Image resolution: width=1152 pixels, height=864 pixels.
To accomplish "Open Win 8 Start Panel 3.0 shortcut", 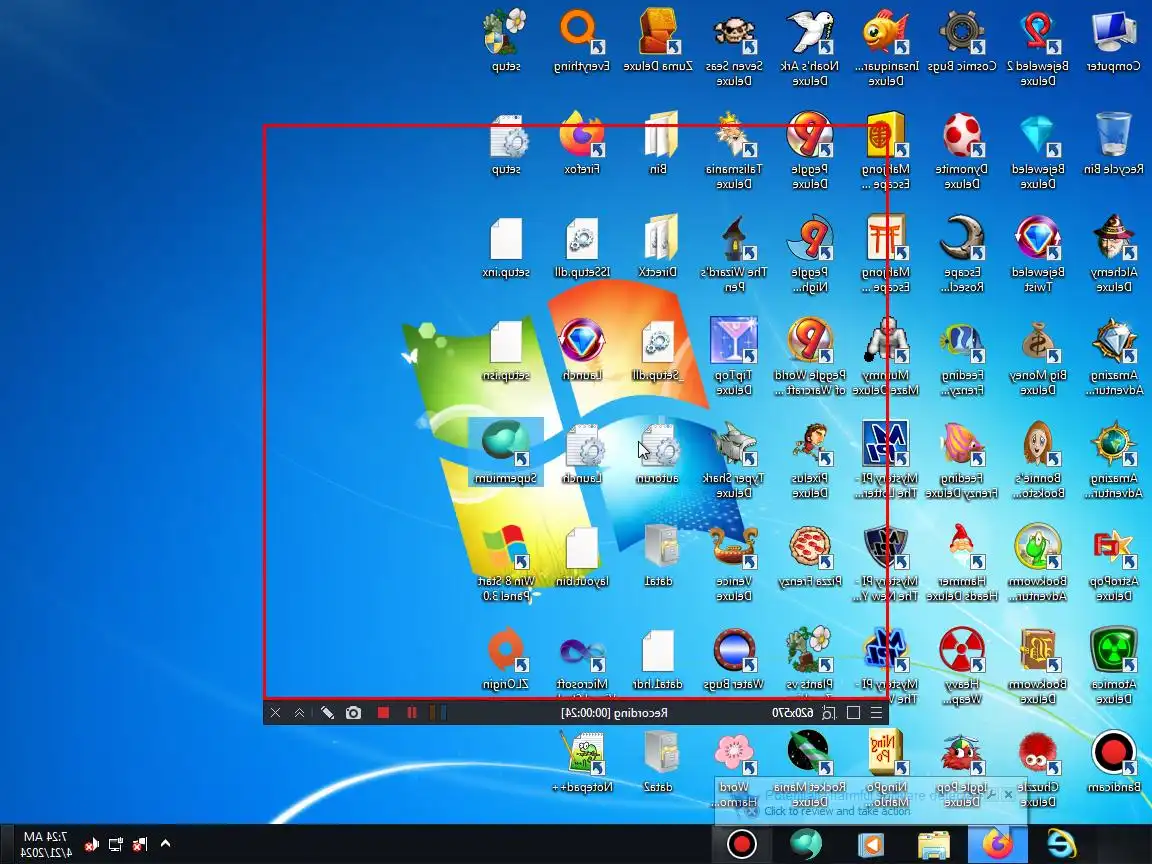I will pyautogui.click(x=505, y=564).
